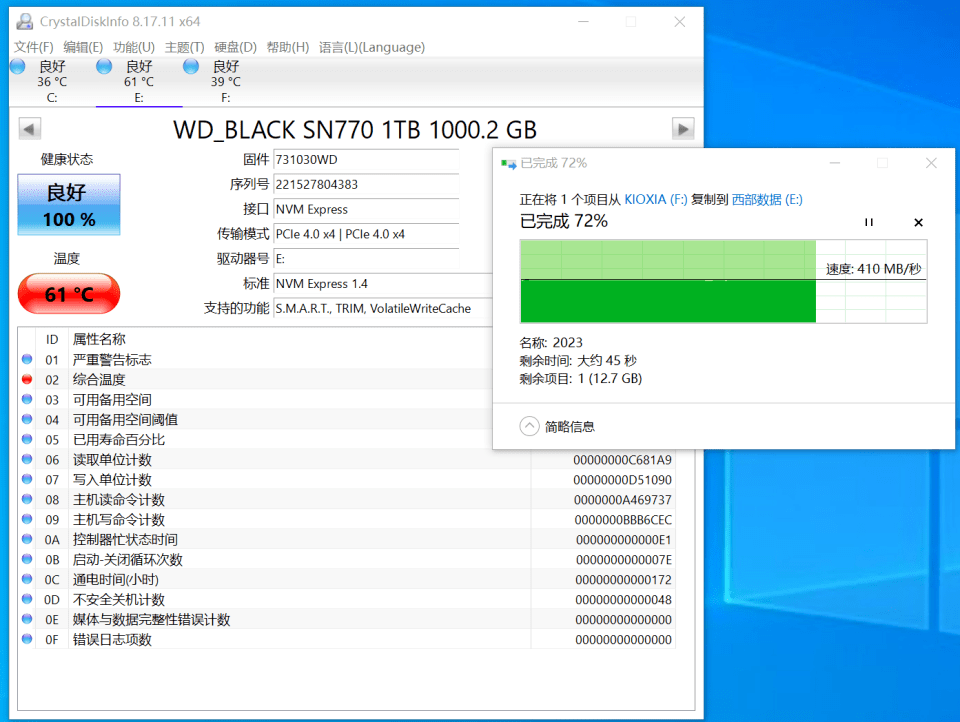
Task: Click the 标准 field NVM Express 1.4
Action: coord(383,284)
